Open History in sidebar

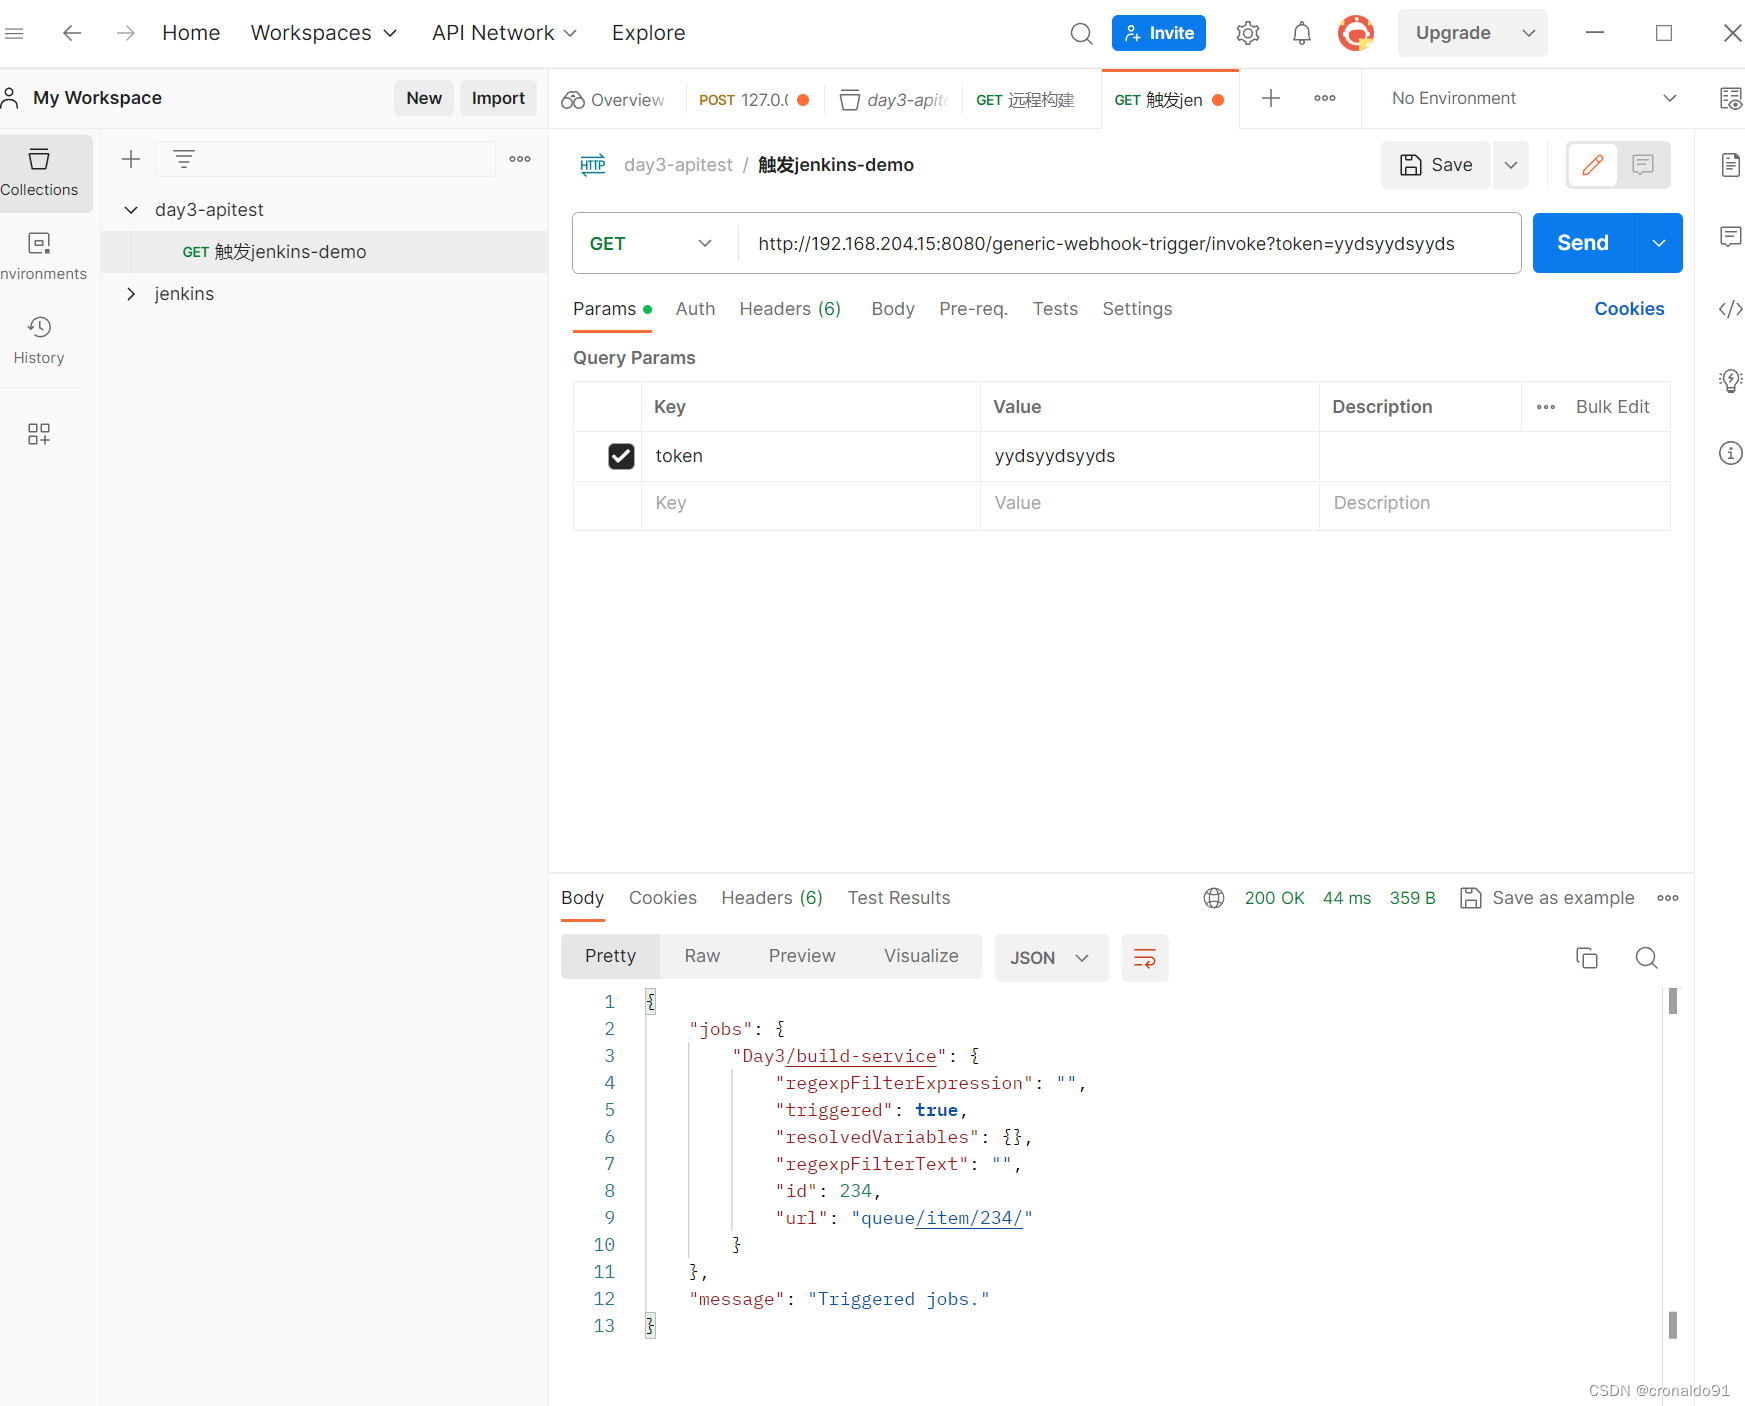tap(40, 341)
